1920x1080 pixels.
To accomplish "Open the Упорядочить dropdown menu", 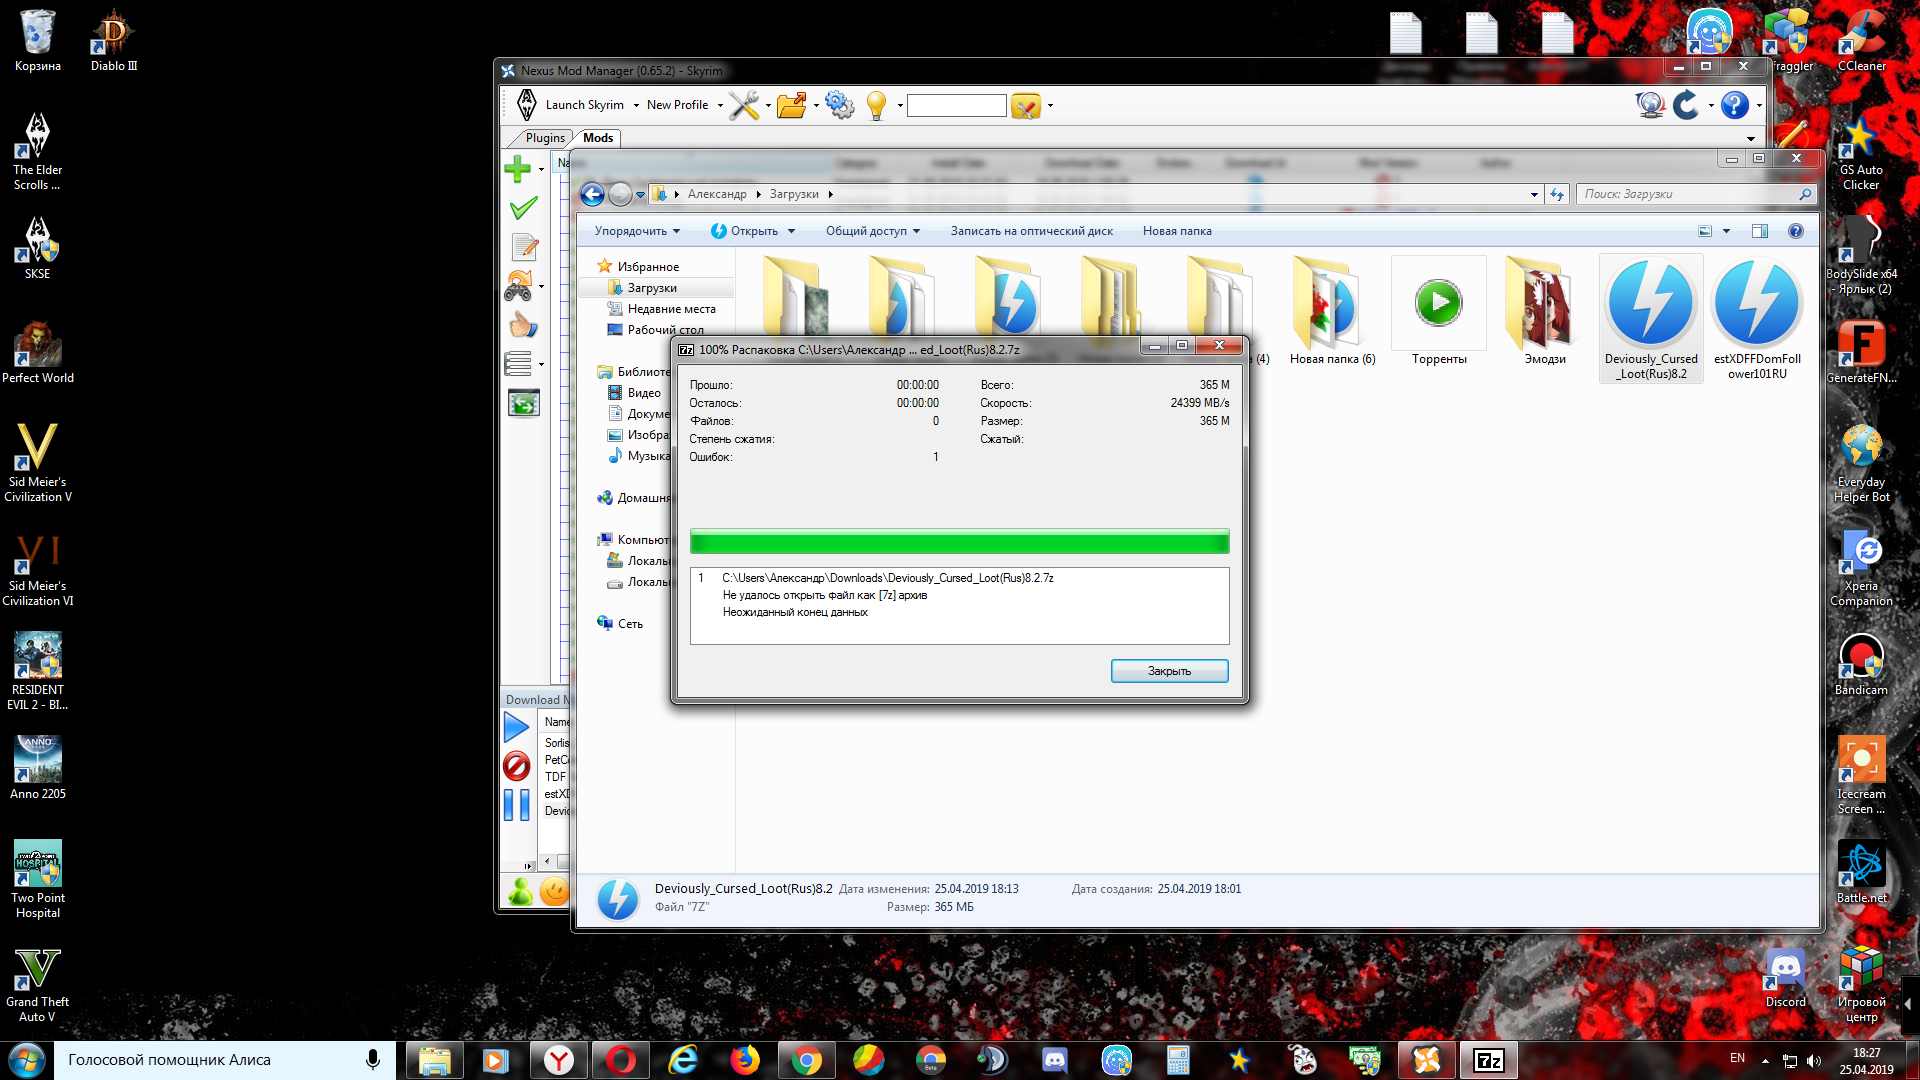I will [x=637, y=231].
